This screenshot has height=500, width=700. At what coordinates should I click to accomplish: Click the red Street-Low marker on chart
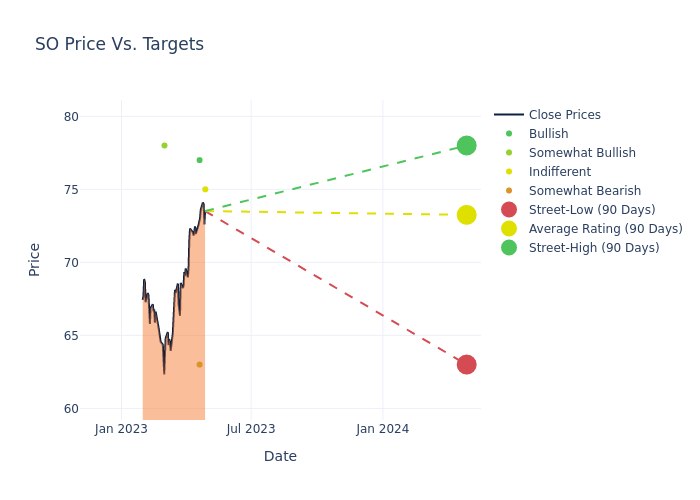(x=466, y=364)
